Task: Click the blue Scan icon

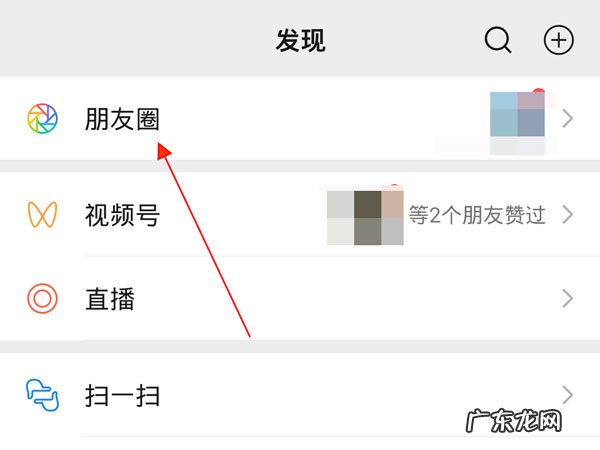Action: pos(42,395)
